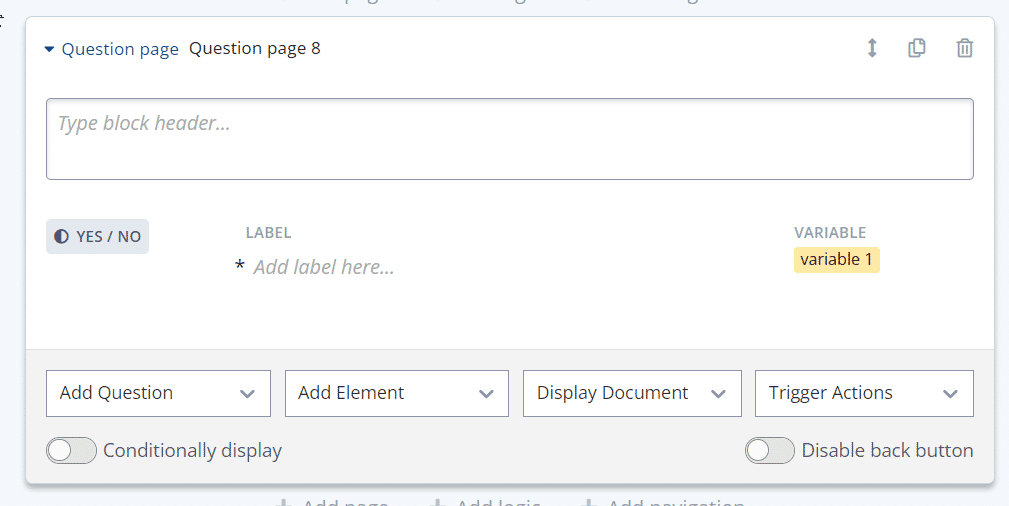The height and width of the screenshot is (506, 1009).
Task: Expand the Add Element dropdown
Action: 397,393
